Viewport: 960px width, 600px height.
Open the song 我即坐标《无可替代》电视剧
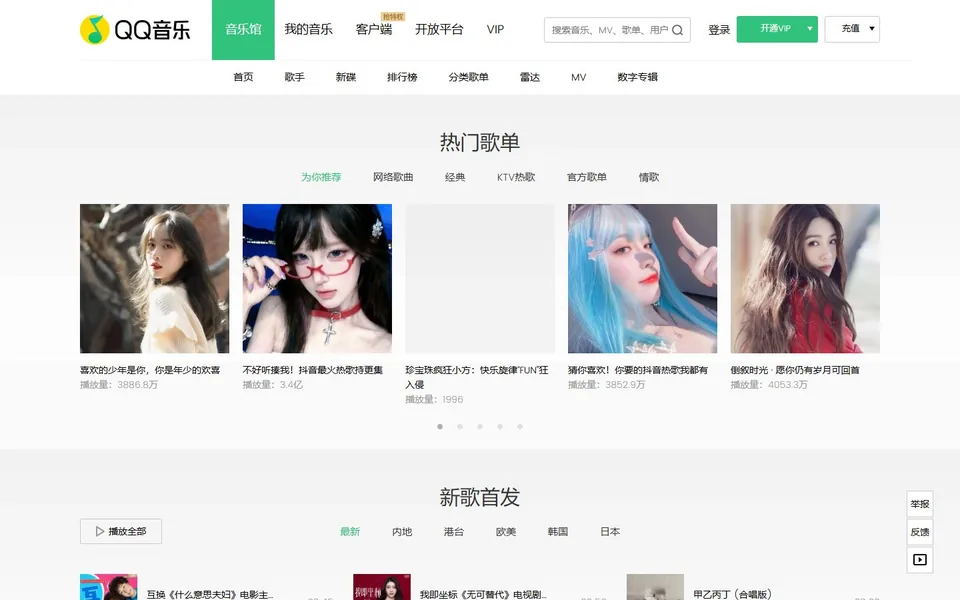tap(483, 594)
